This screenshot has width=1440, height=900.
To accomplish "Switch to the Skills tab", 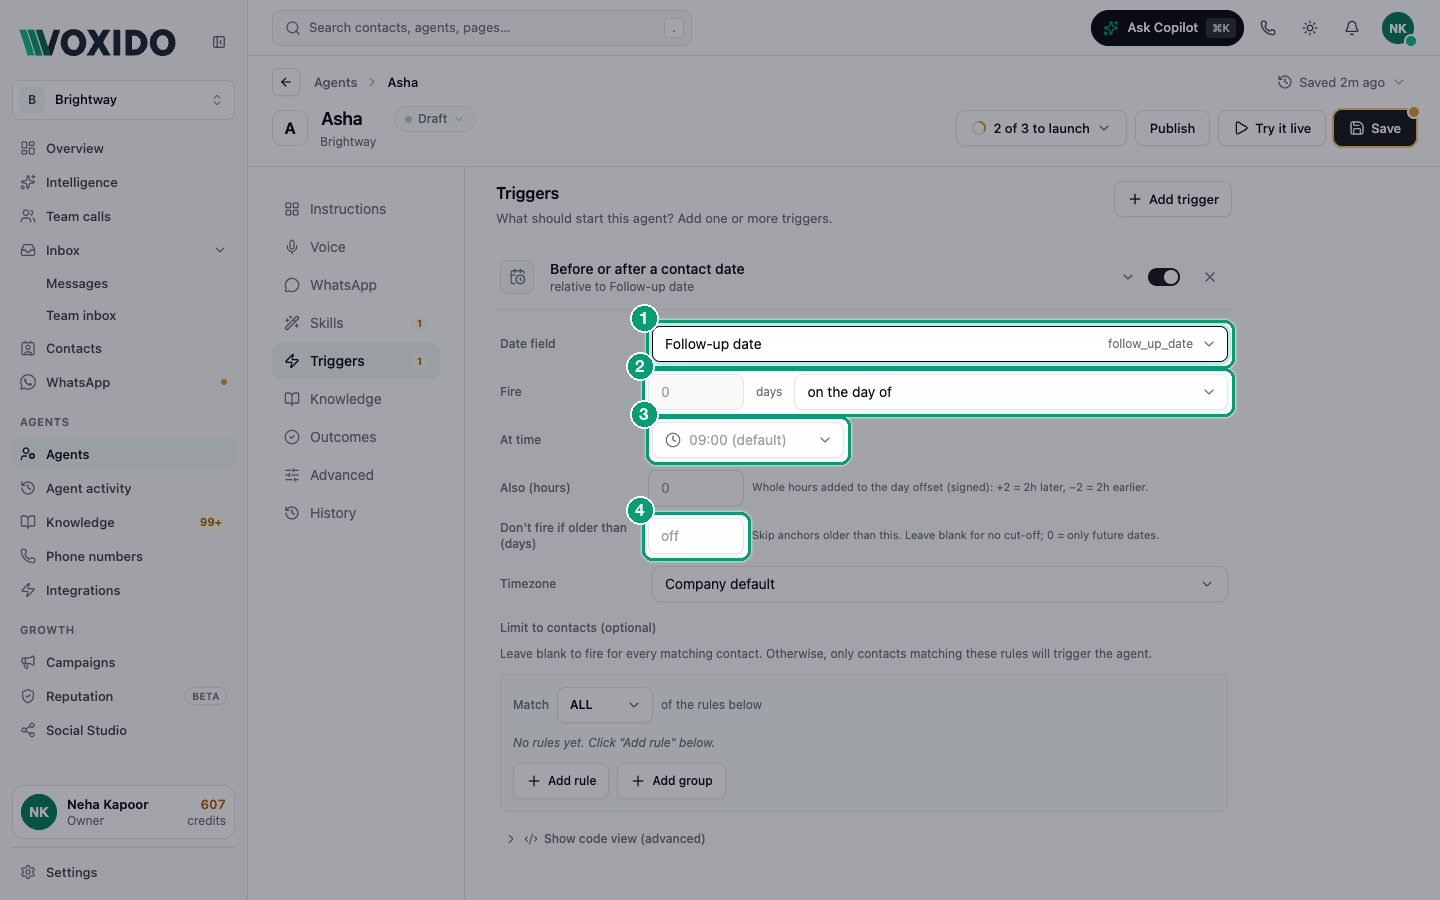I will coord(356,323).
